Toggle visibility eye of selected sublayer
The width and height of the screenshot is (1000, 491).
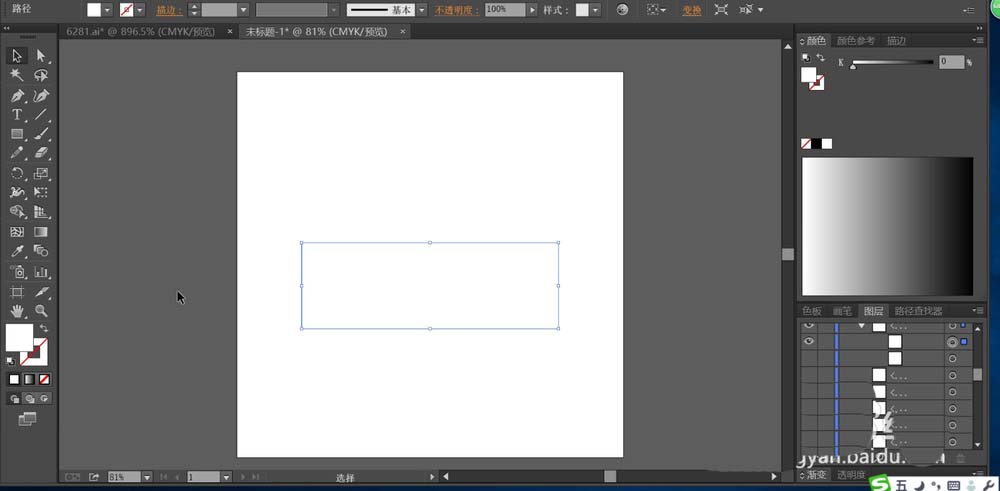click(x=809, y=342)
